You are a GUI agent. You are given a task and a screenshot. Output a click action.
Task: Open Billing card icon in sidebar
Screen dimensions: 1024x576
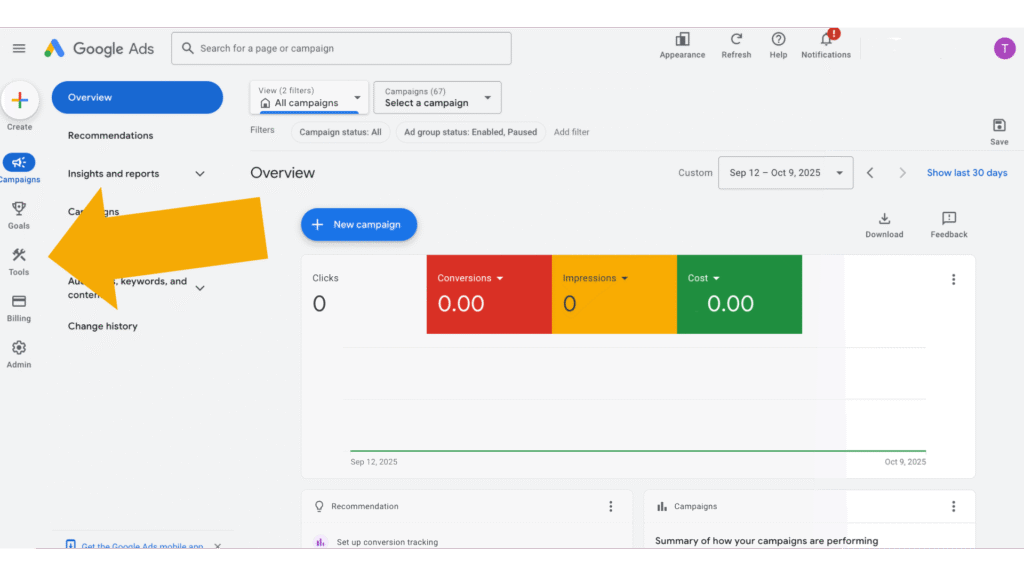click(x=19, y=302)
